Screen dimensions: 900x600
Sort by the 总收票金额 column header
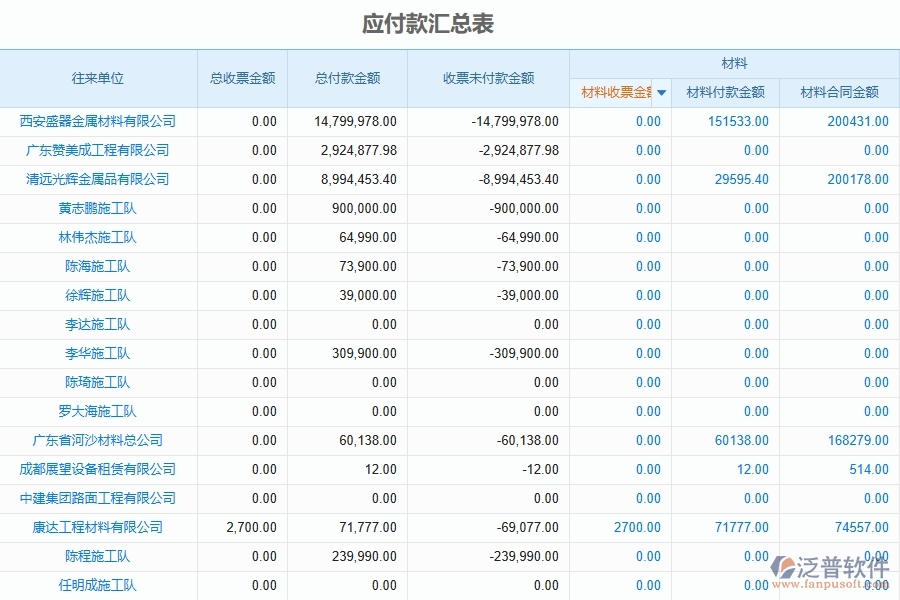coord(242,77)
